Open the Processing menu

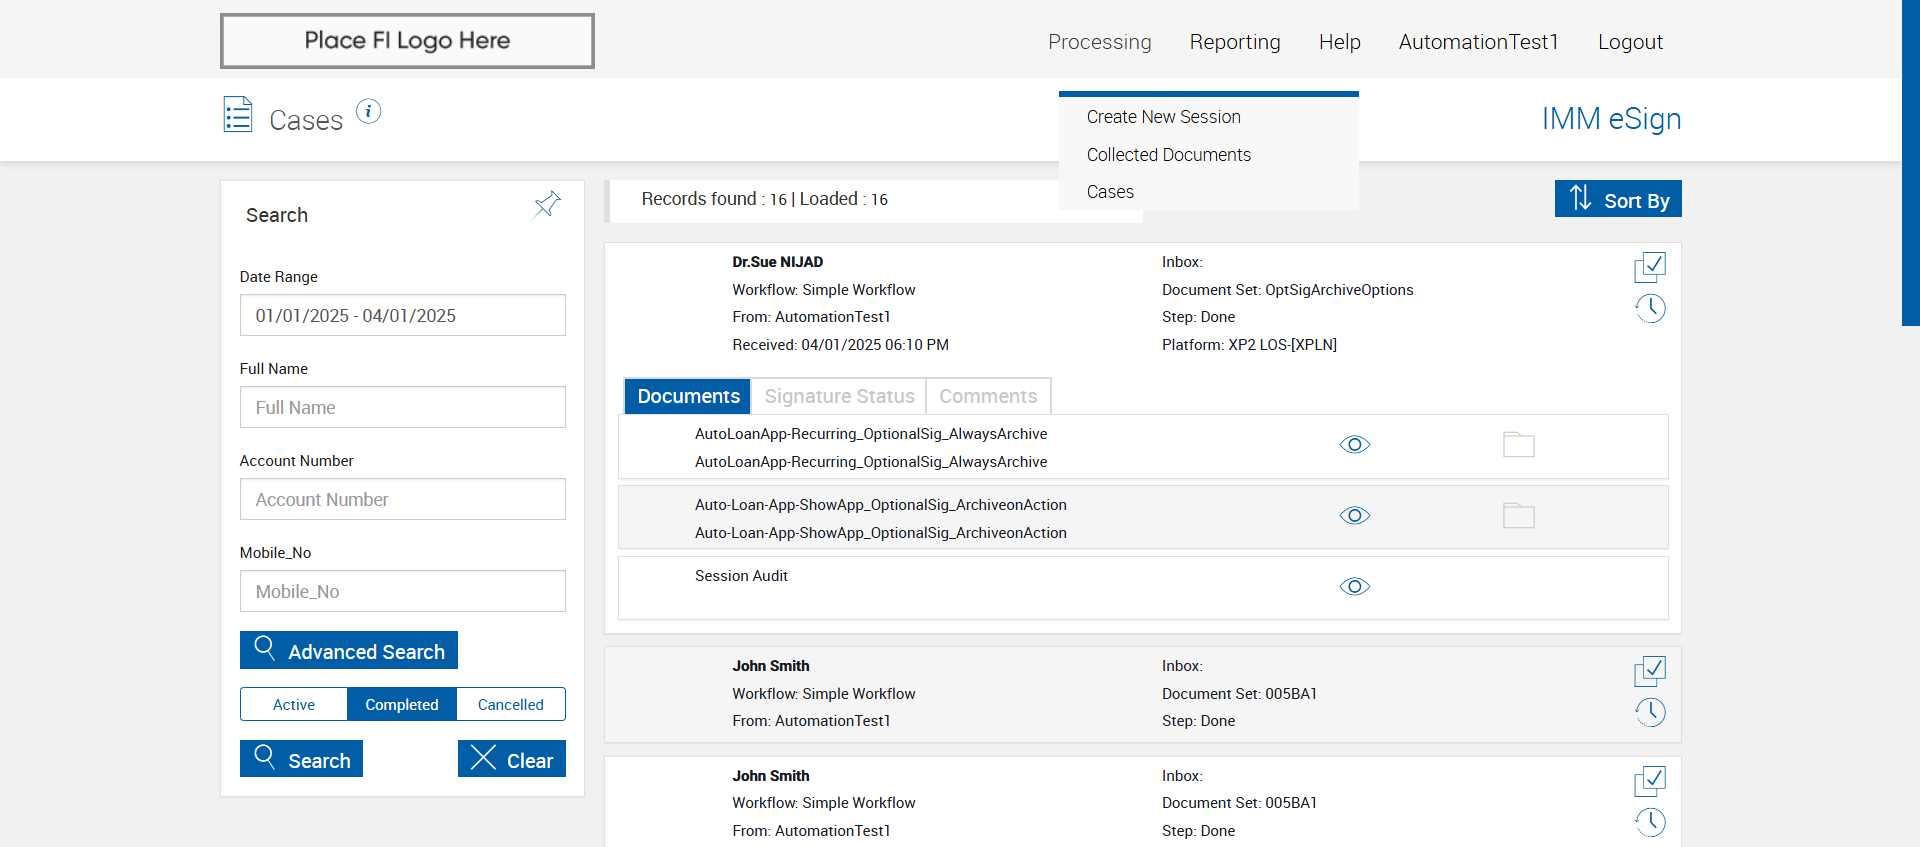point(1099,42)
